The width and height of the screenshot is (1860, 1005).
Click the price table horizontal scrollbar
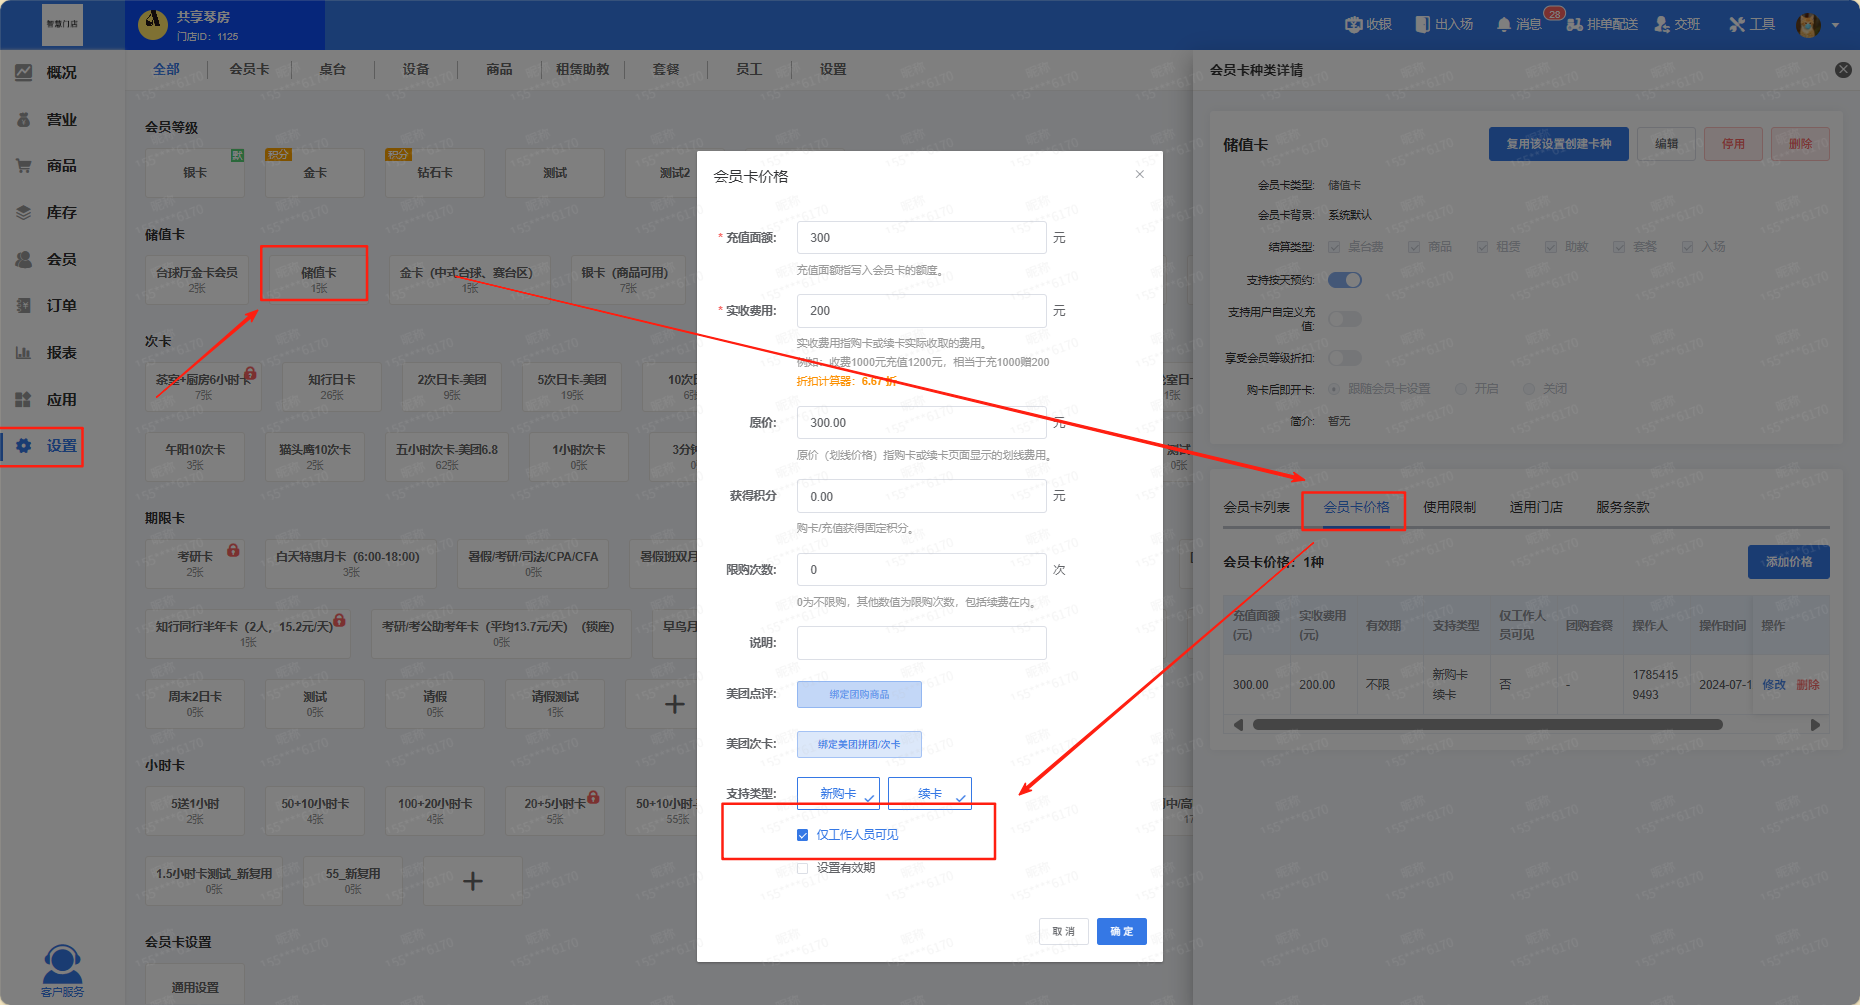click(1487, 725)
